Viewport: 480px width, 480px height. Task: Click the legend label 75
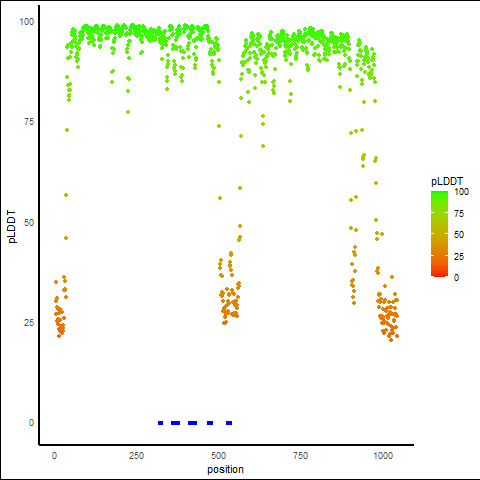(459, 213)
